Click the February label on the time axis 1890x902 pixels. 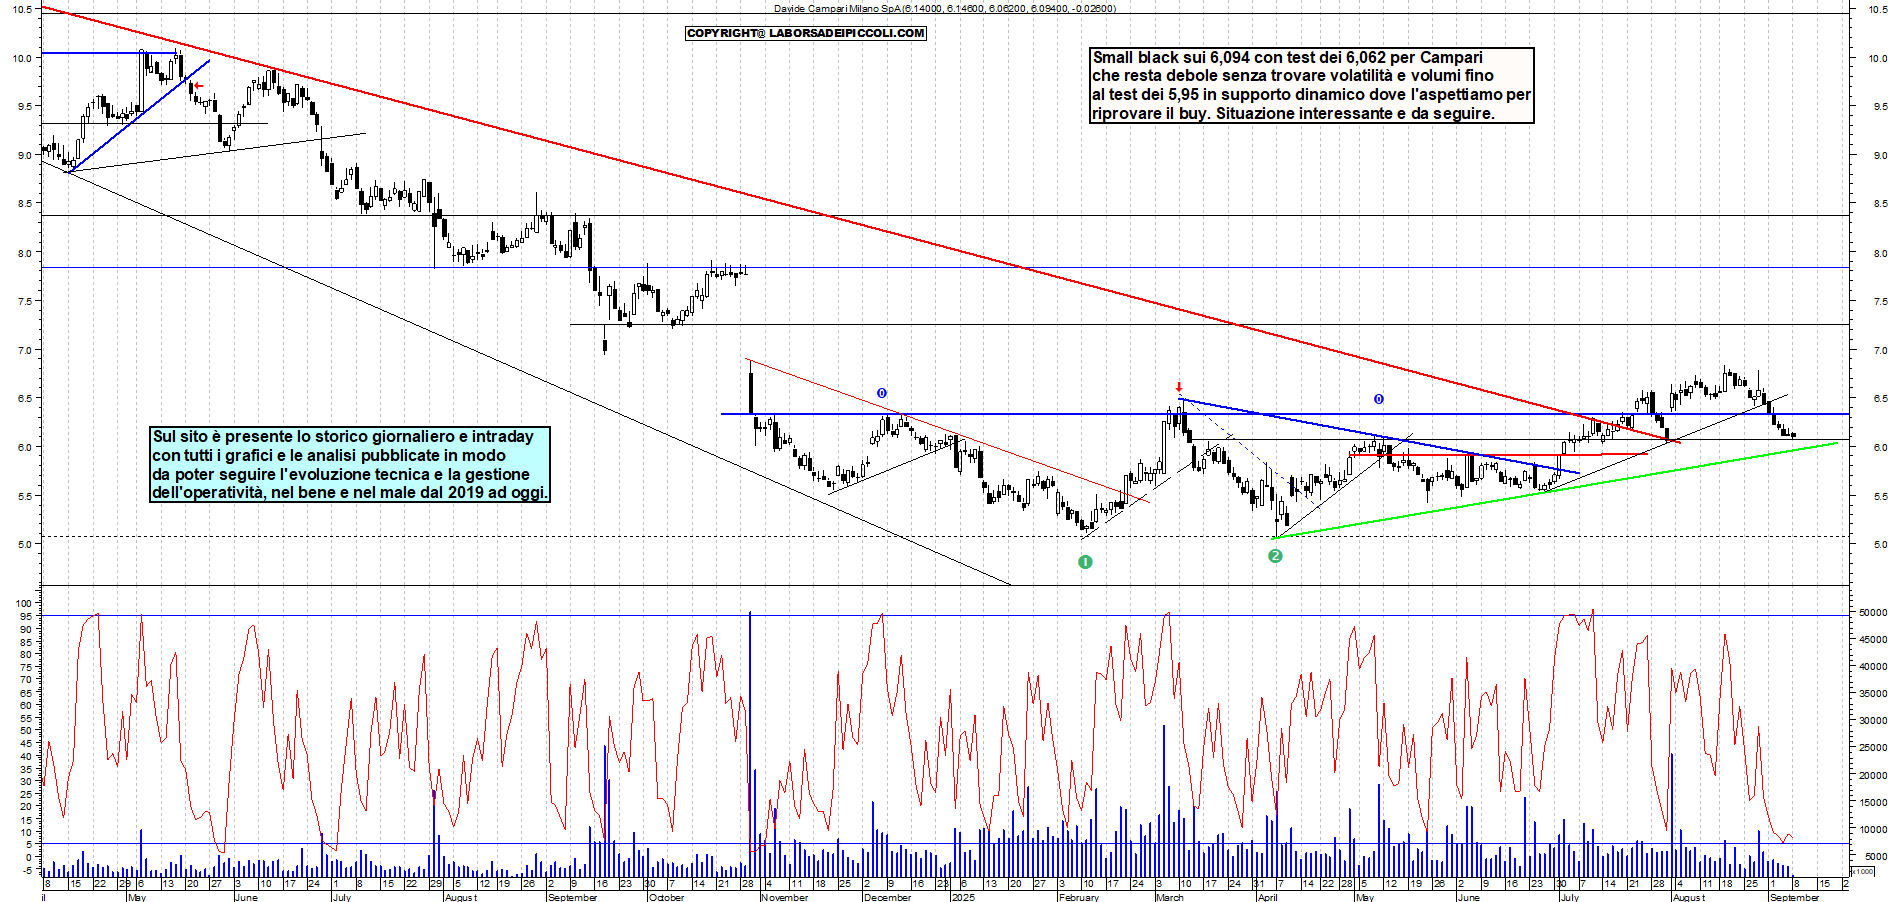click(x=1079, y=897)
